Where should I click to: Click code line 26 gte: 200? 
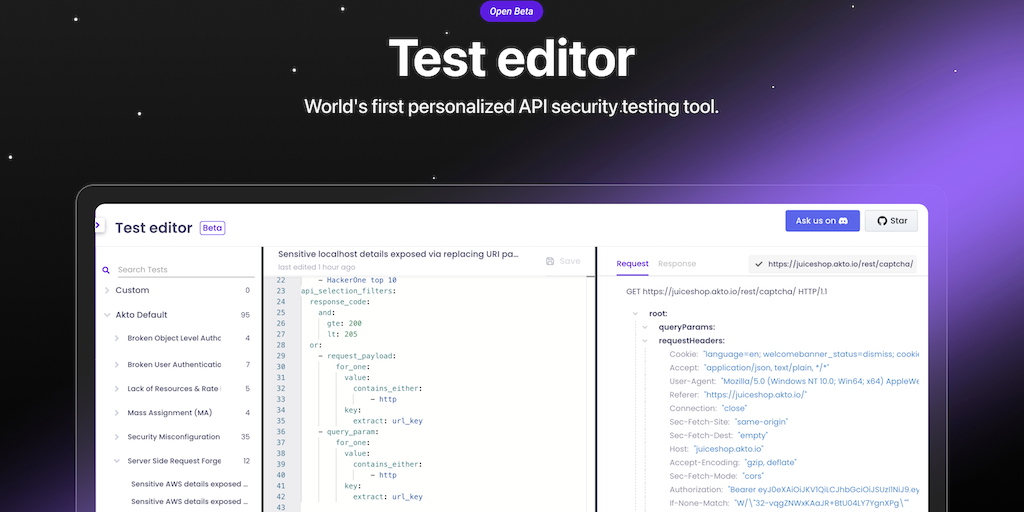coord(344,323)
